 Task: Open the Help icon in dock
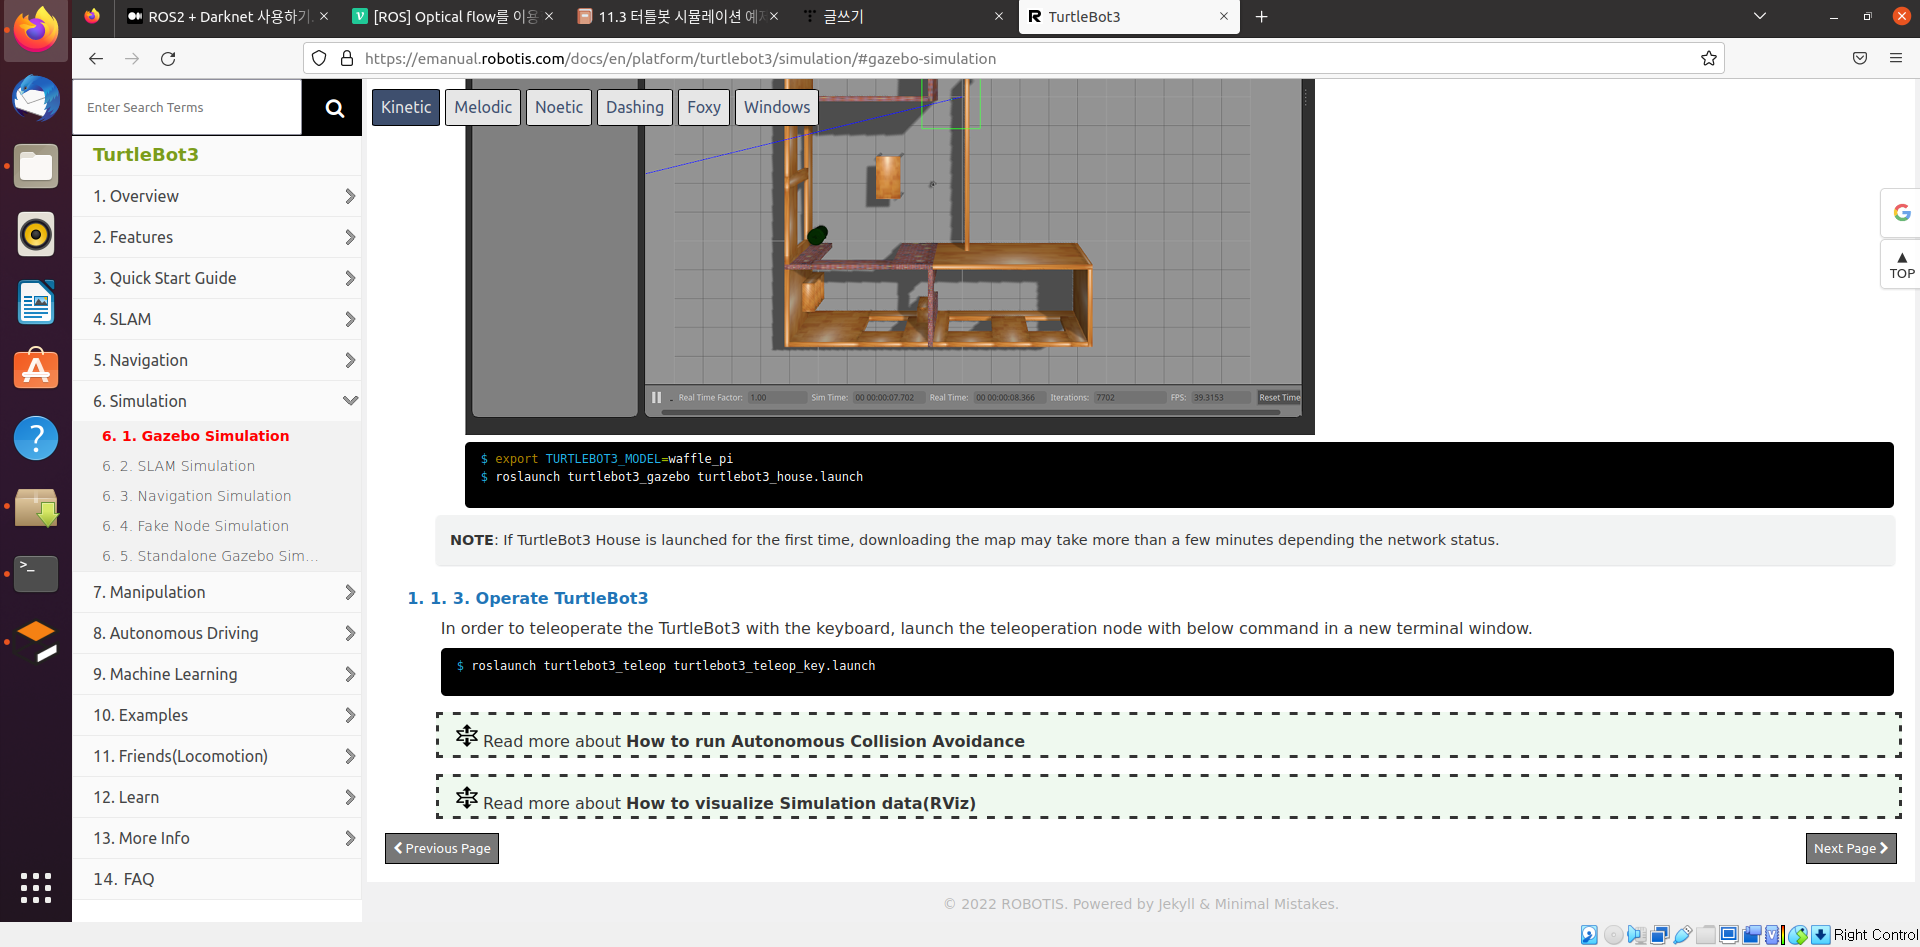(x=36, y=438)
